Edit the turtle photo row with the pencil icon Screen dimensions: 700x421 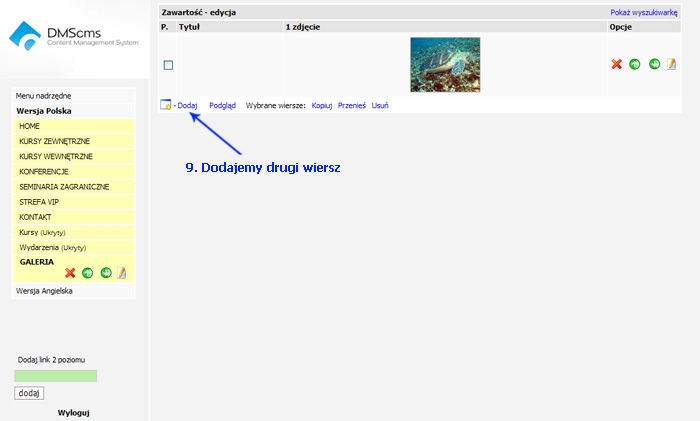click(671, 64)
